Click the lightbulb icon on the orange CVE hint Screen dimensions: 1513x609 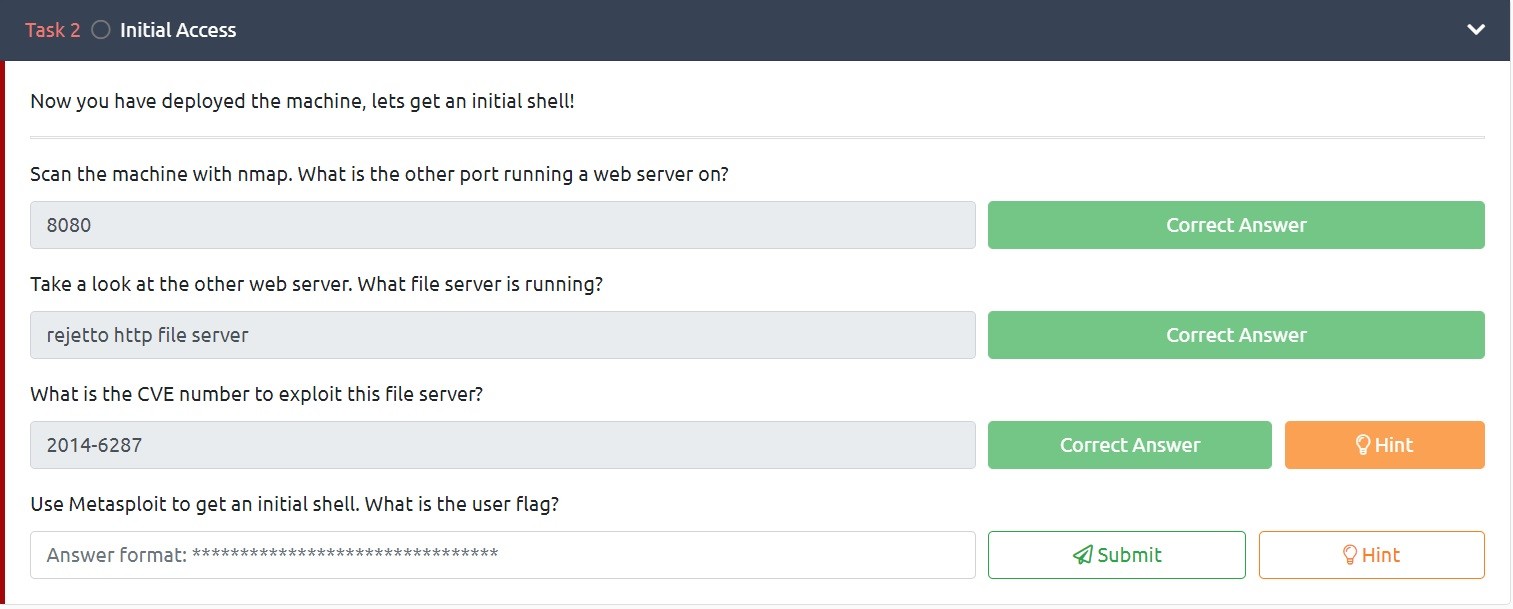(x=1362, y=445)
